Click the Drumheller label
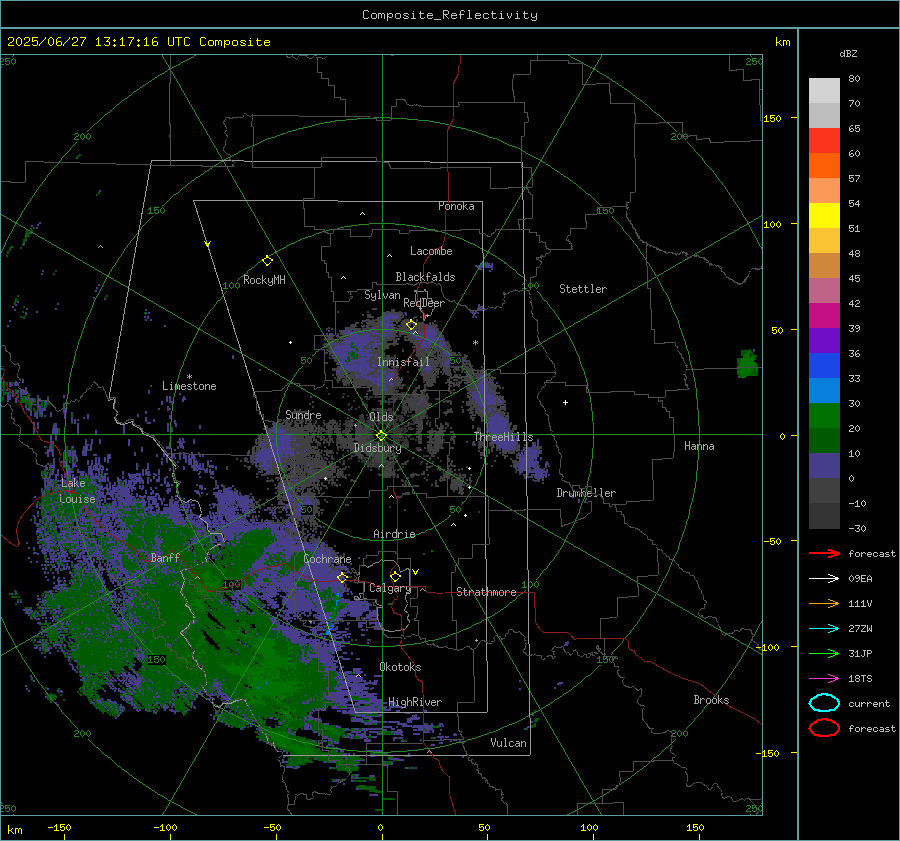 coord(586,493)
